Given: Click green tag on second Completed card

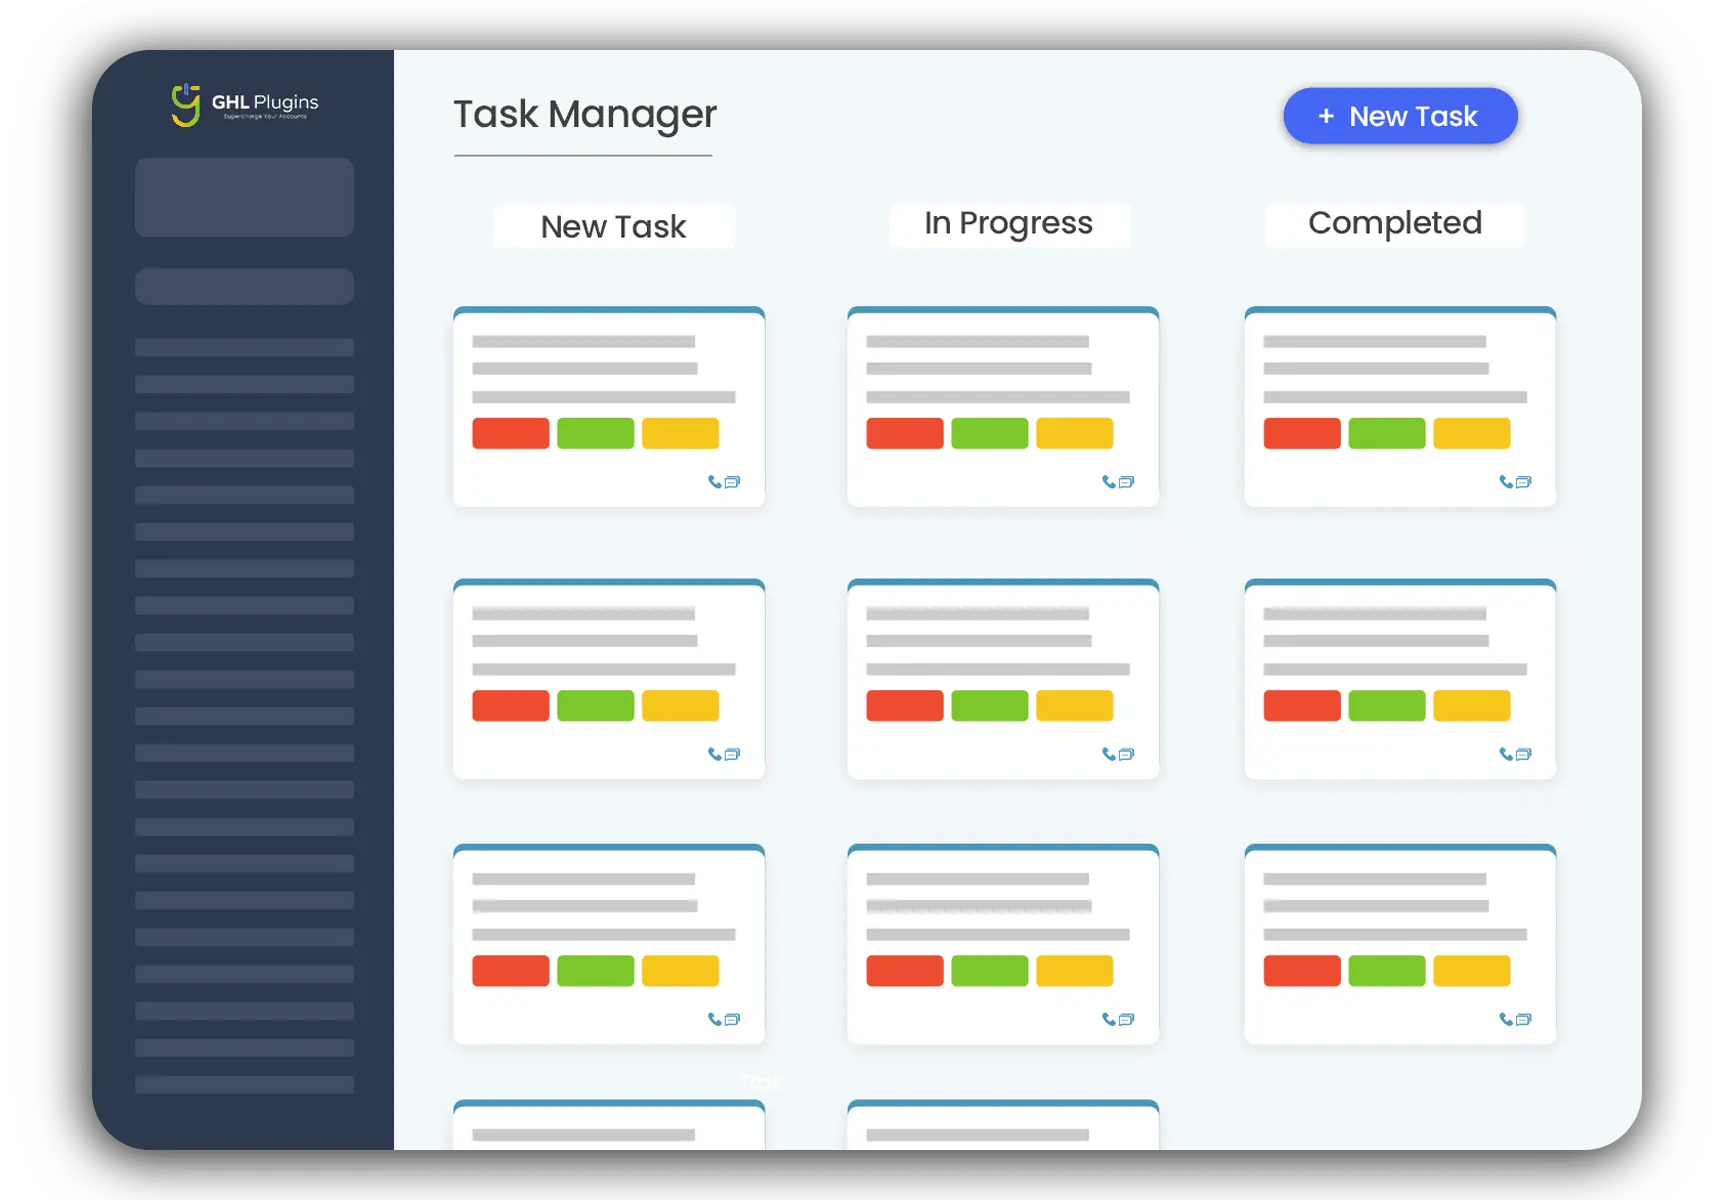Looking at the screenshot, I should (x=1386, y=705).
